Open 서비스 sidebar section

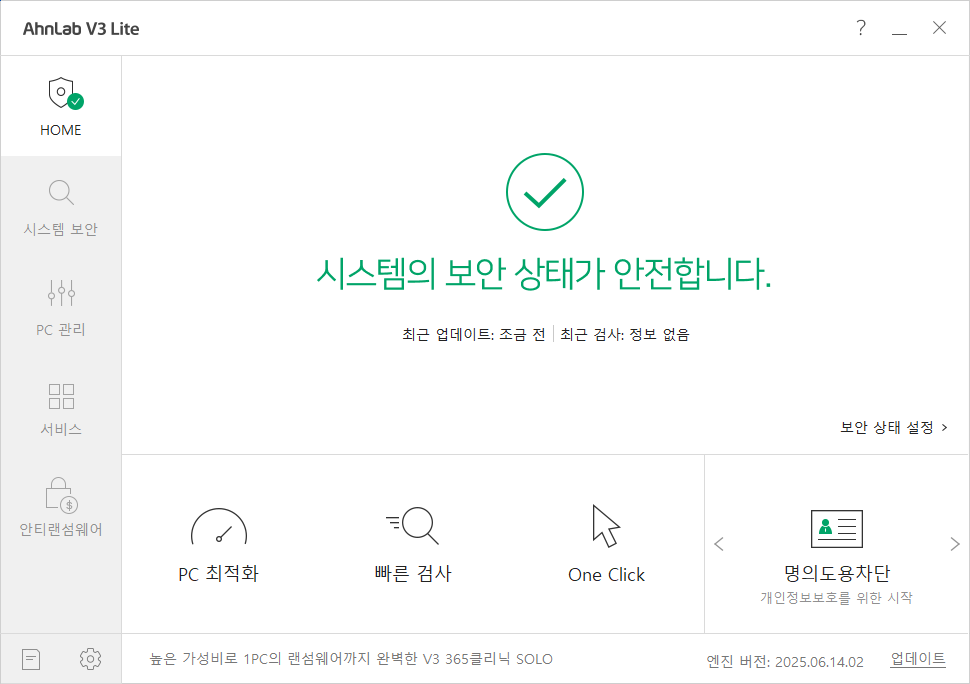(x=61, y=408)
